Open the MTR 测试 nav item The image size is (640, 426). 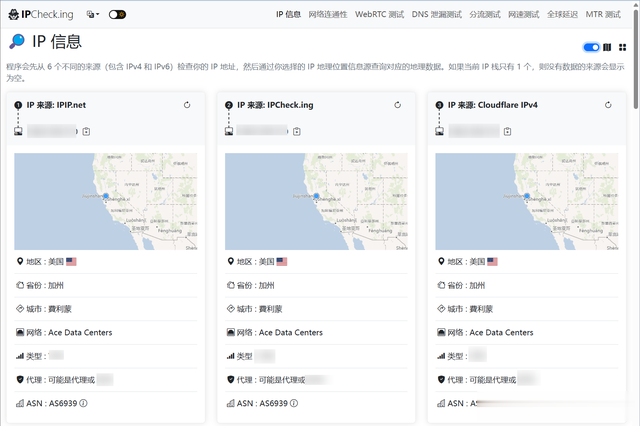[x=603, y=14]
